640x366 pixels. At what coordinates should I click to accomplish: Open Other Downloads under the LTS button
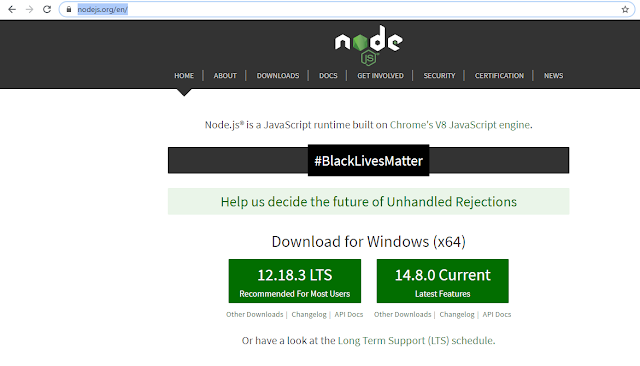(255, 315)
